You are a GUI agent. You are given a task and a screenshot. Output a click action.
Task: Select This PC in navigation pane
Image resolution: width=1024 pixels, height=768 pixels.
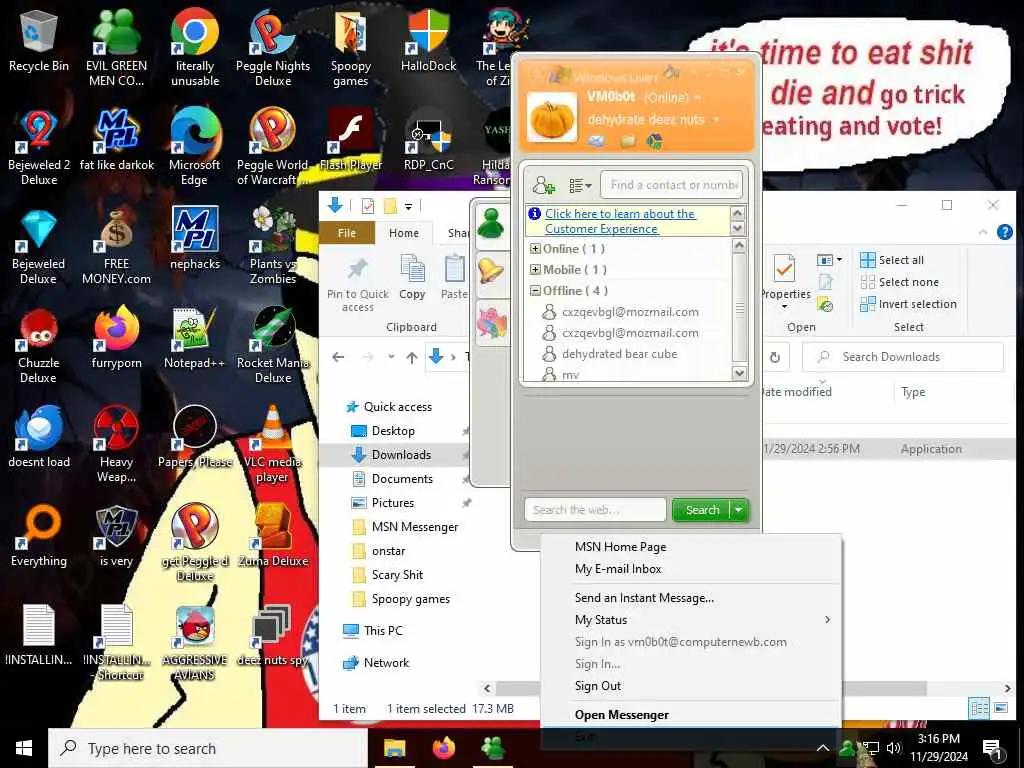tap(383, 631)
